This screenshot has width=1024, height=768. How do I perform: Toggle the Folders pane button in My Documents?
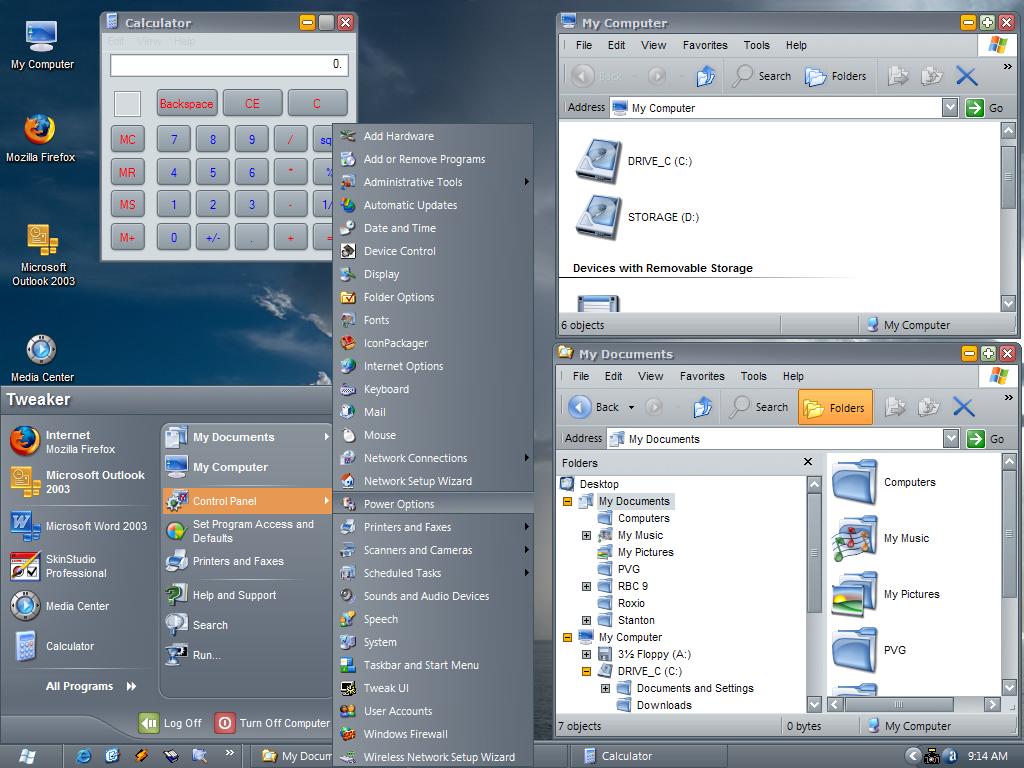pos(835,407)
